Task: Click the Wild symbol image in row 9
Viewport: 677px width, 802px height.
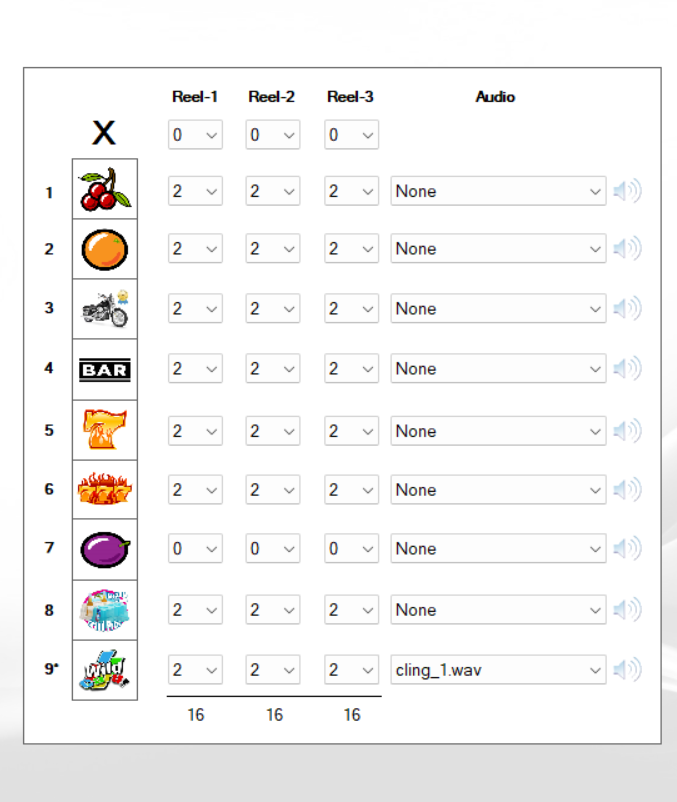Action: 105,669
